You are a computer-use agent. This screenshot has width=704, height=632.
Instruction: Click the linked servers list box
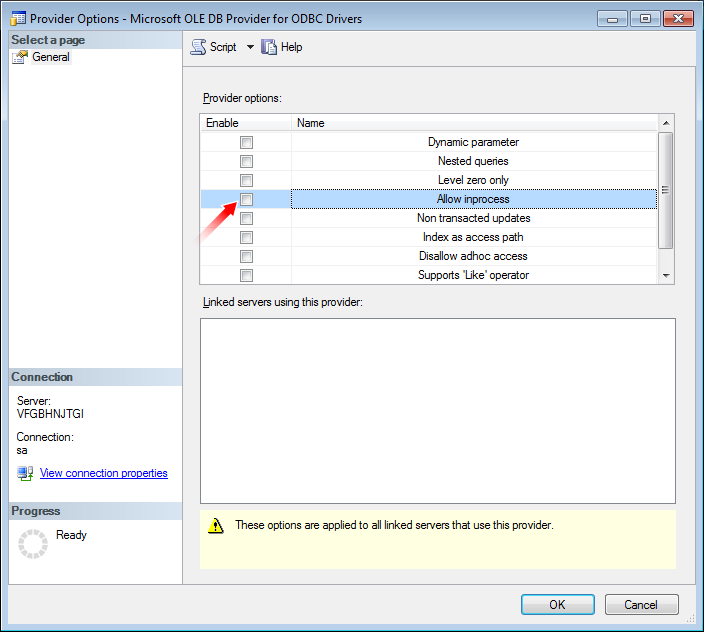(x=438, y=411)
